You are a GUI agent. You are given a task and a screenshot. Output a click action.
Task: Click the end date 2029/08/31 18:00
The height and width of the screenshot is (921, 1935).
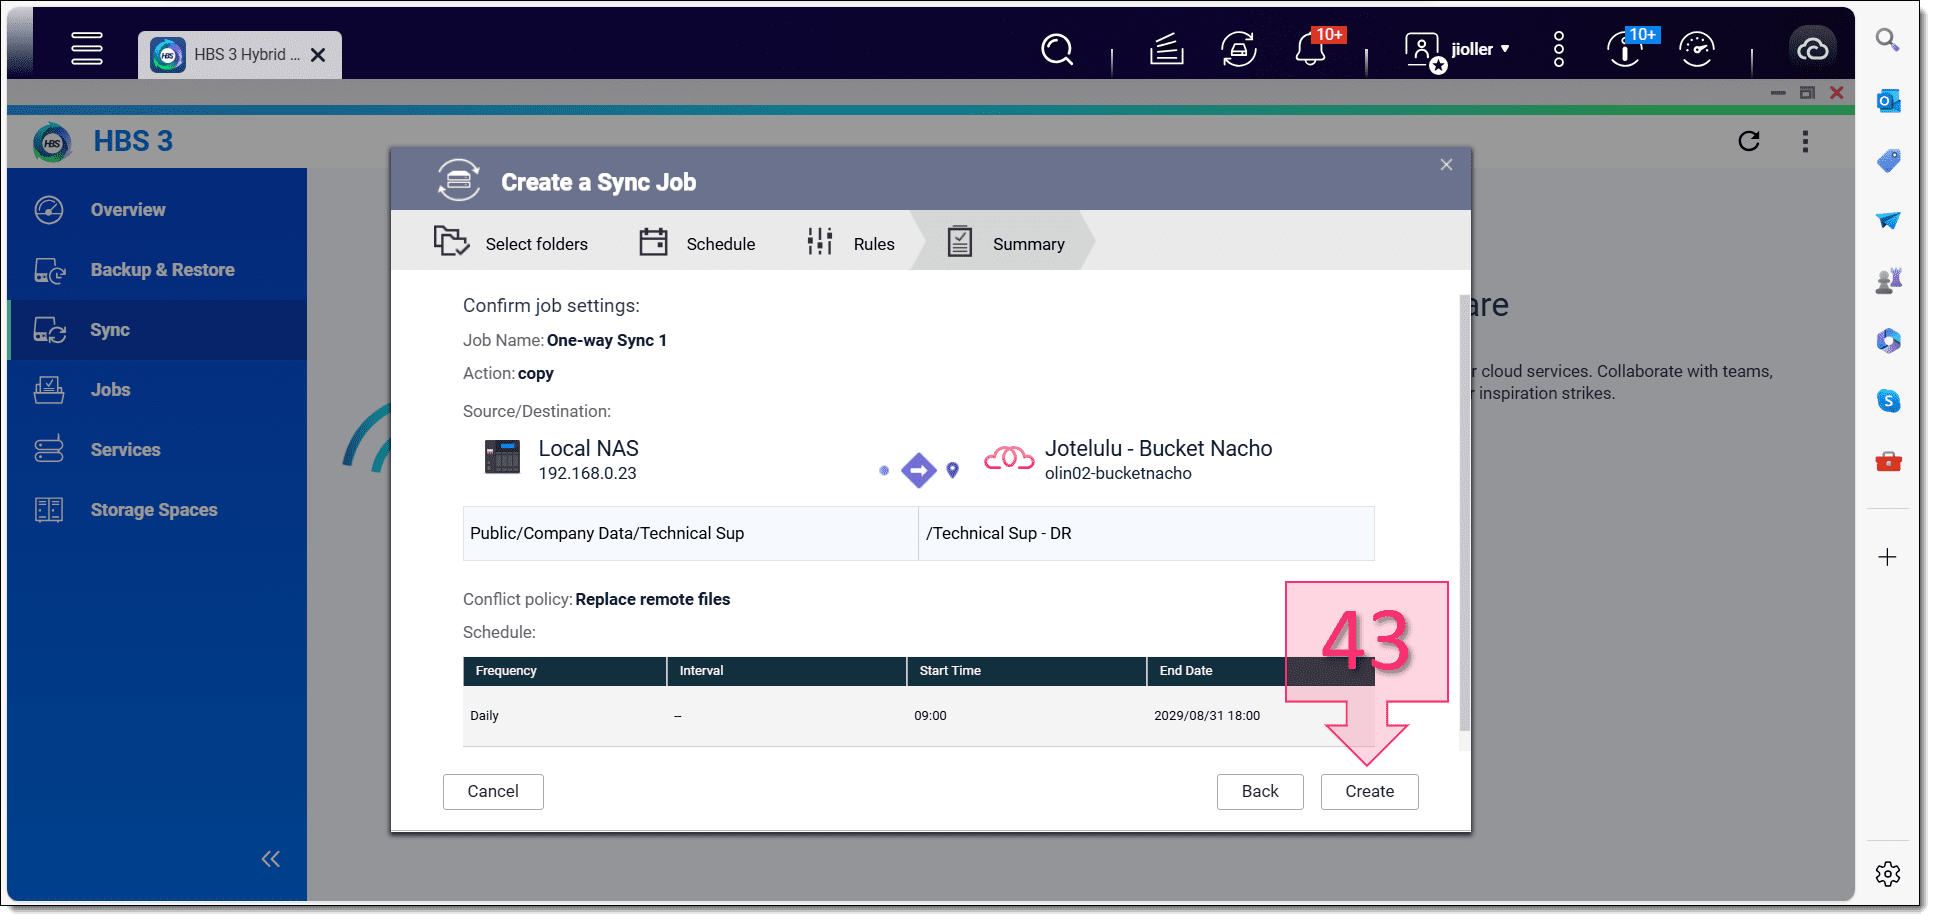coord(1207,716)
